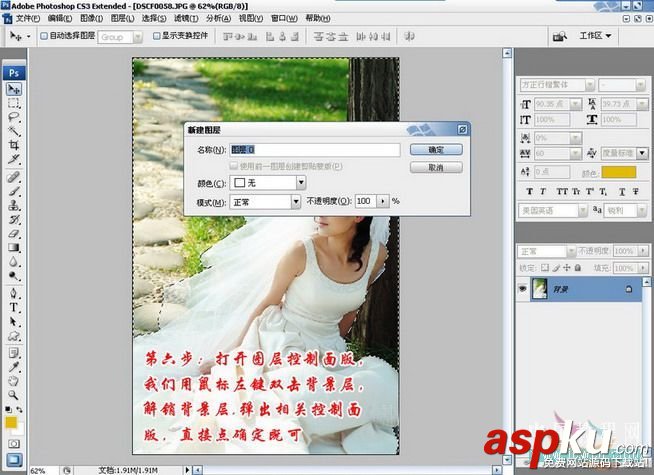
Task: Select the Brush tool
Action: (14, 191)
